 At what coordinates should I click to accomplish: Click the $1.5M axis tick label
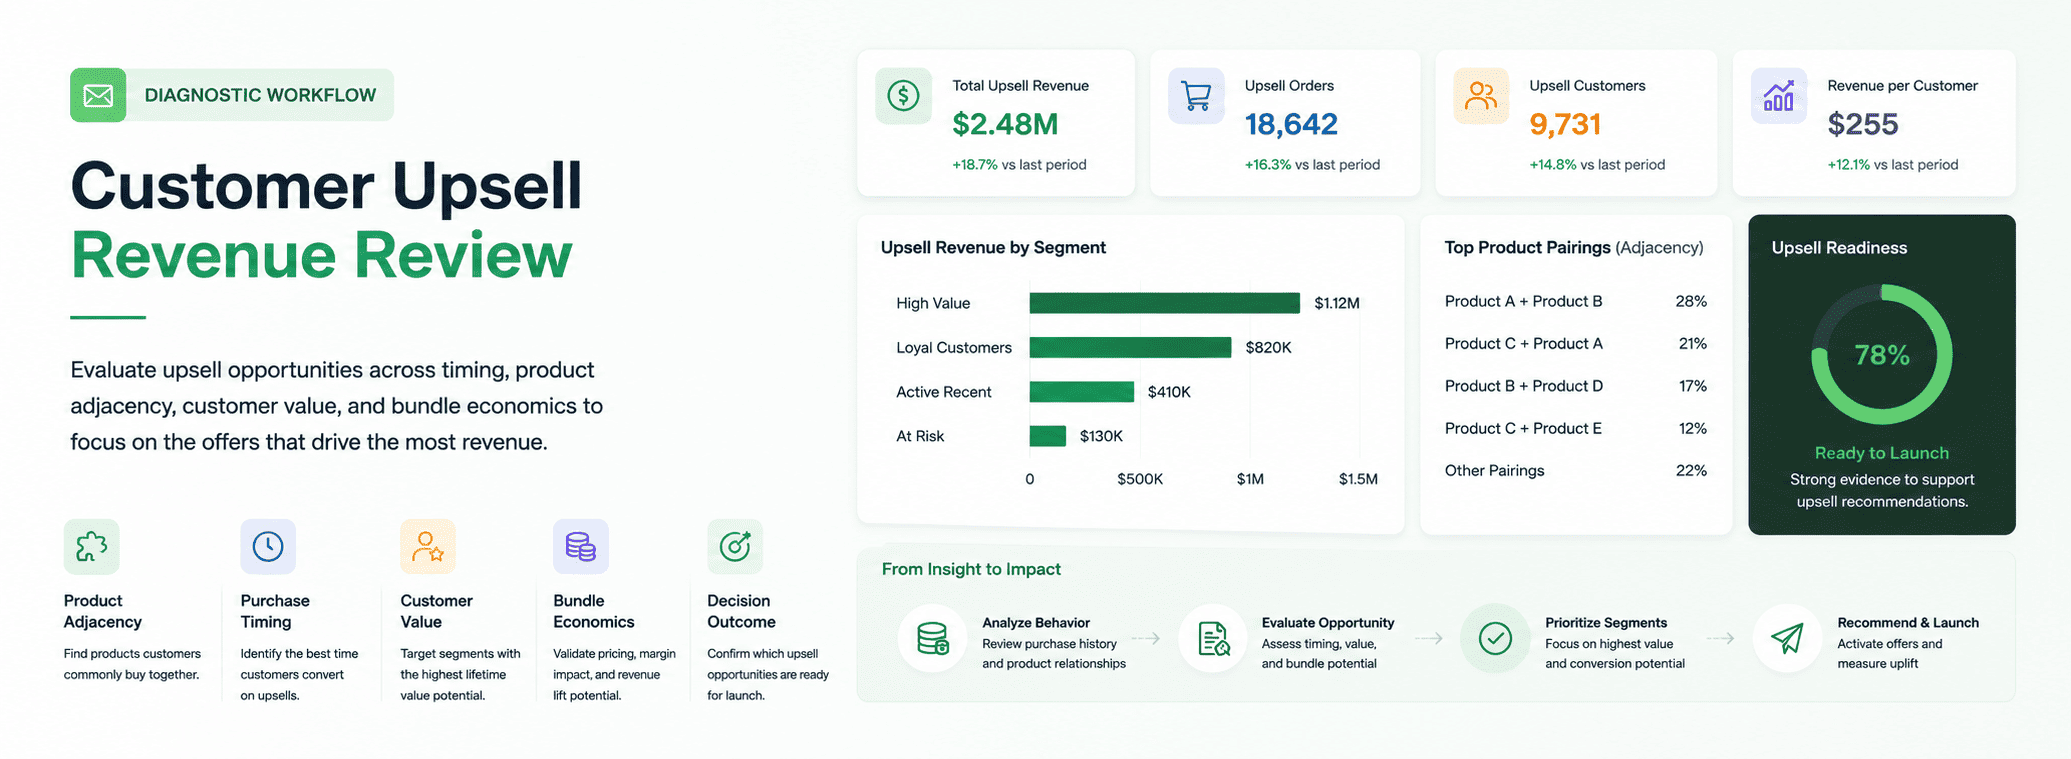tap(1358, 479)
